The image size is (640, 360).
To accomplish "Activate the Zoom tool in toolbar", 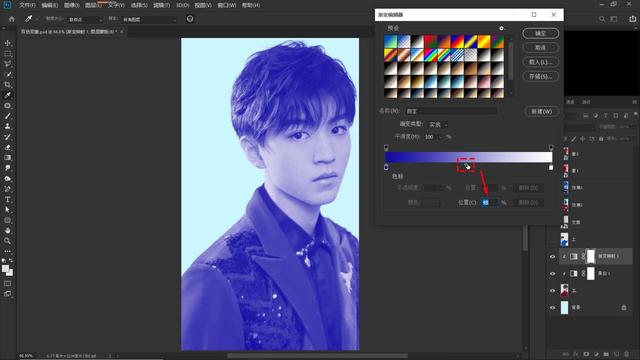I will (7, 241).
